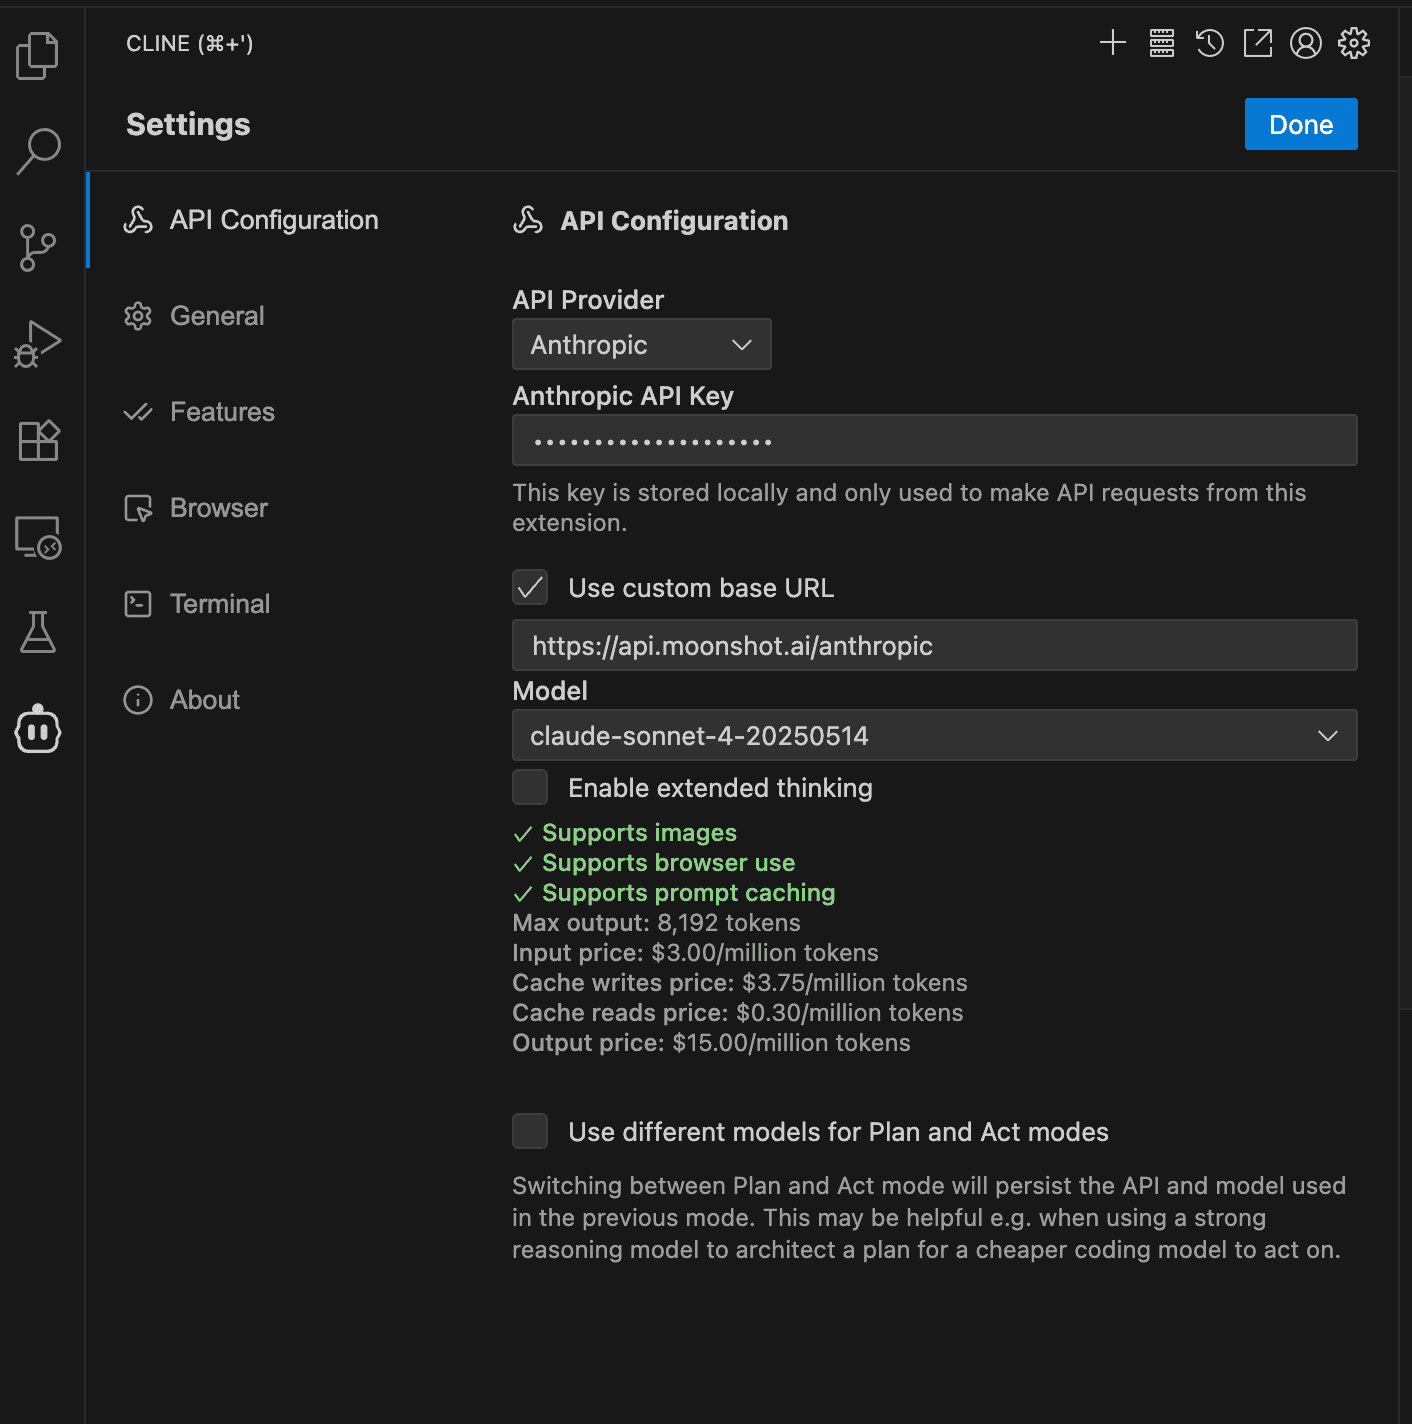Open task History clock icon

coord(1210,43)
